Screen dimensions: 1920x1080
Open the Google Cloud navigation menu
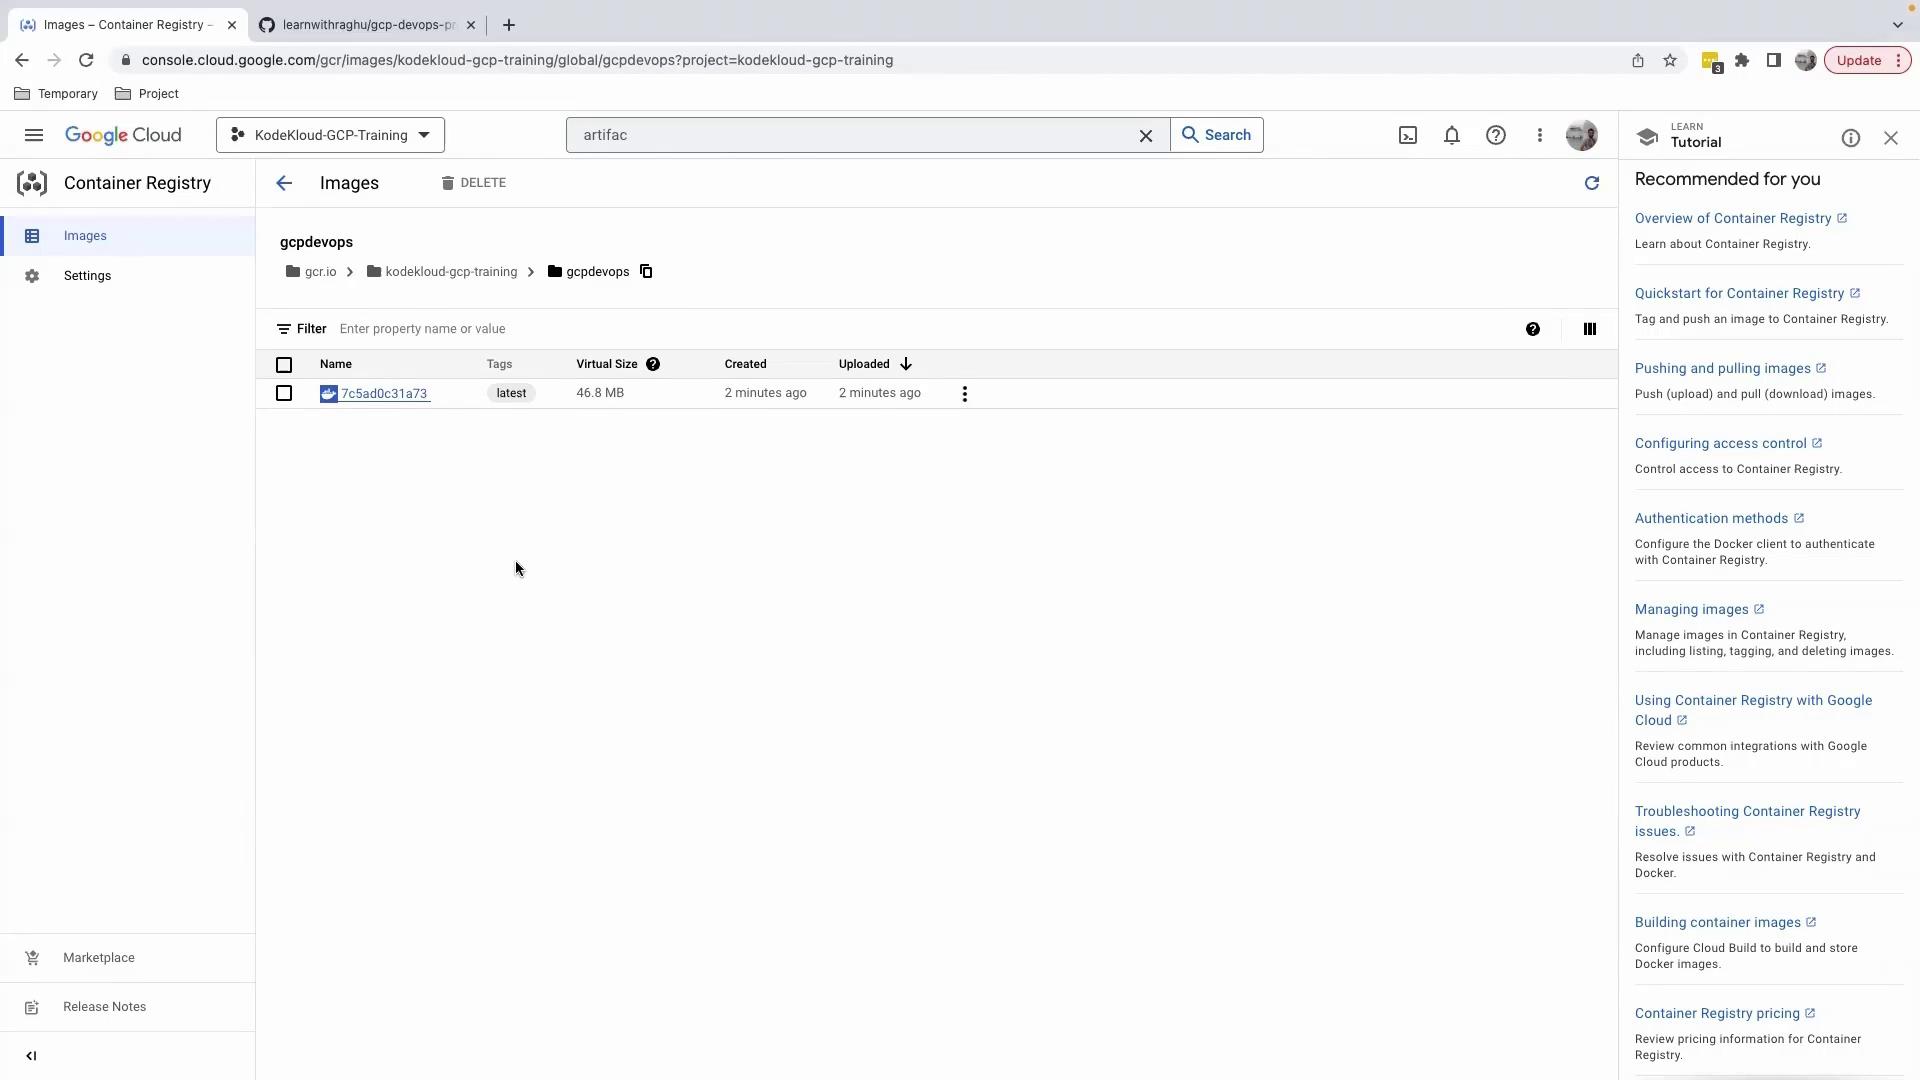point(34,135)
